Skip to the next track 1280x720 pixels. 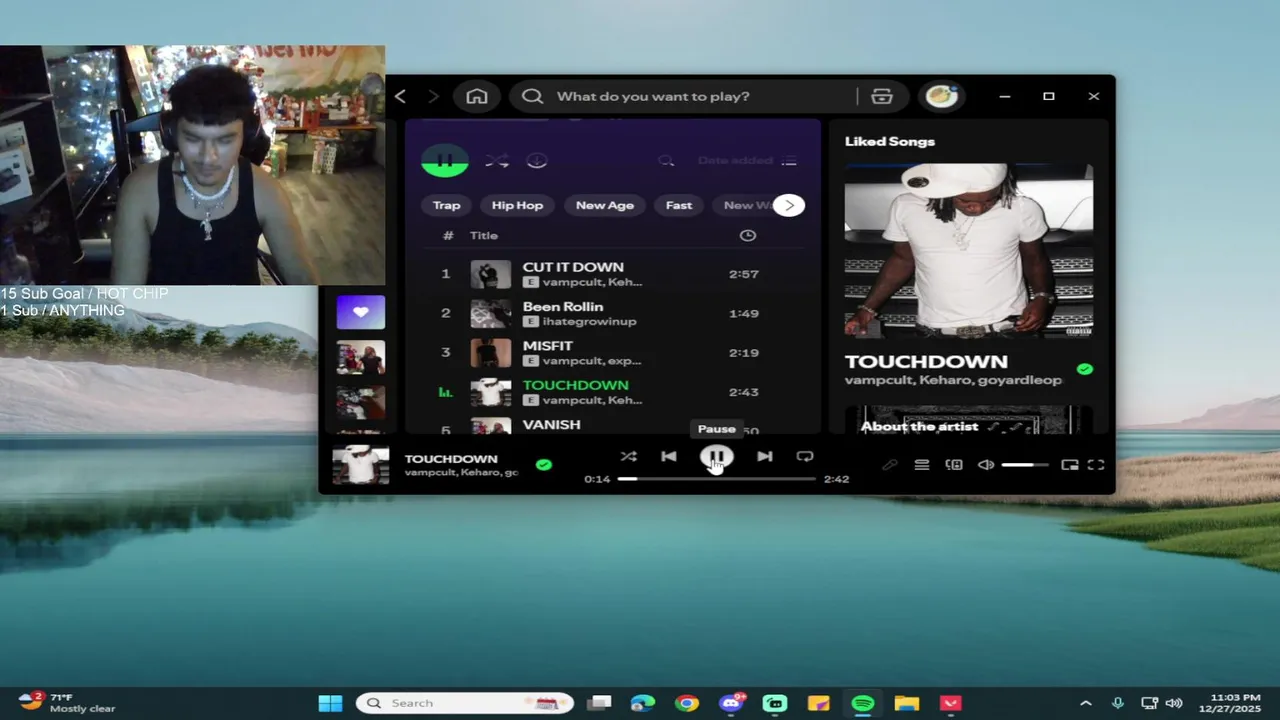pyautogui.click(x=764, y=456)
